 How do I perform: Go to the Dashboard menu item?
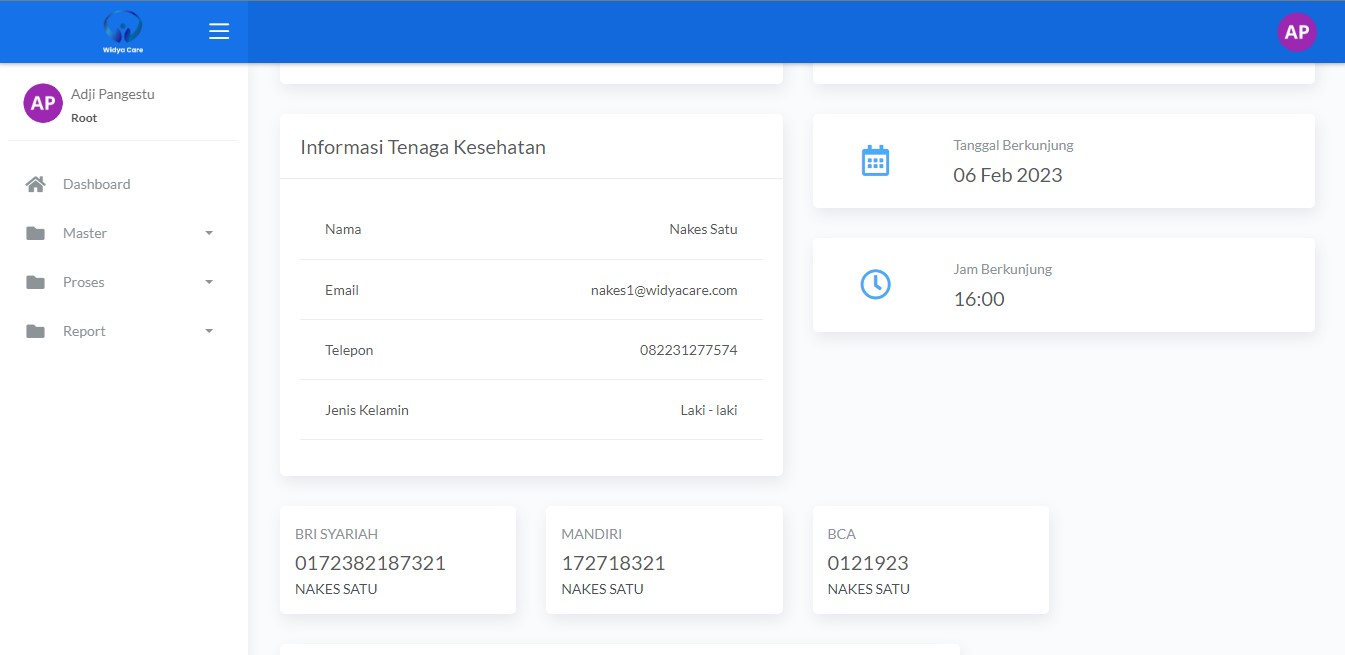click(x=97, y=184)
